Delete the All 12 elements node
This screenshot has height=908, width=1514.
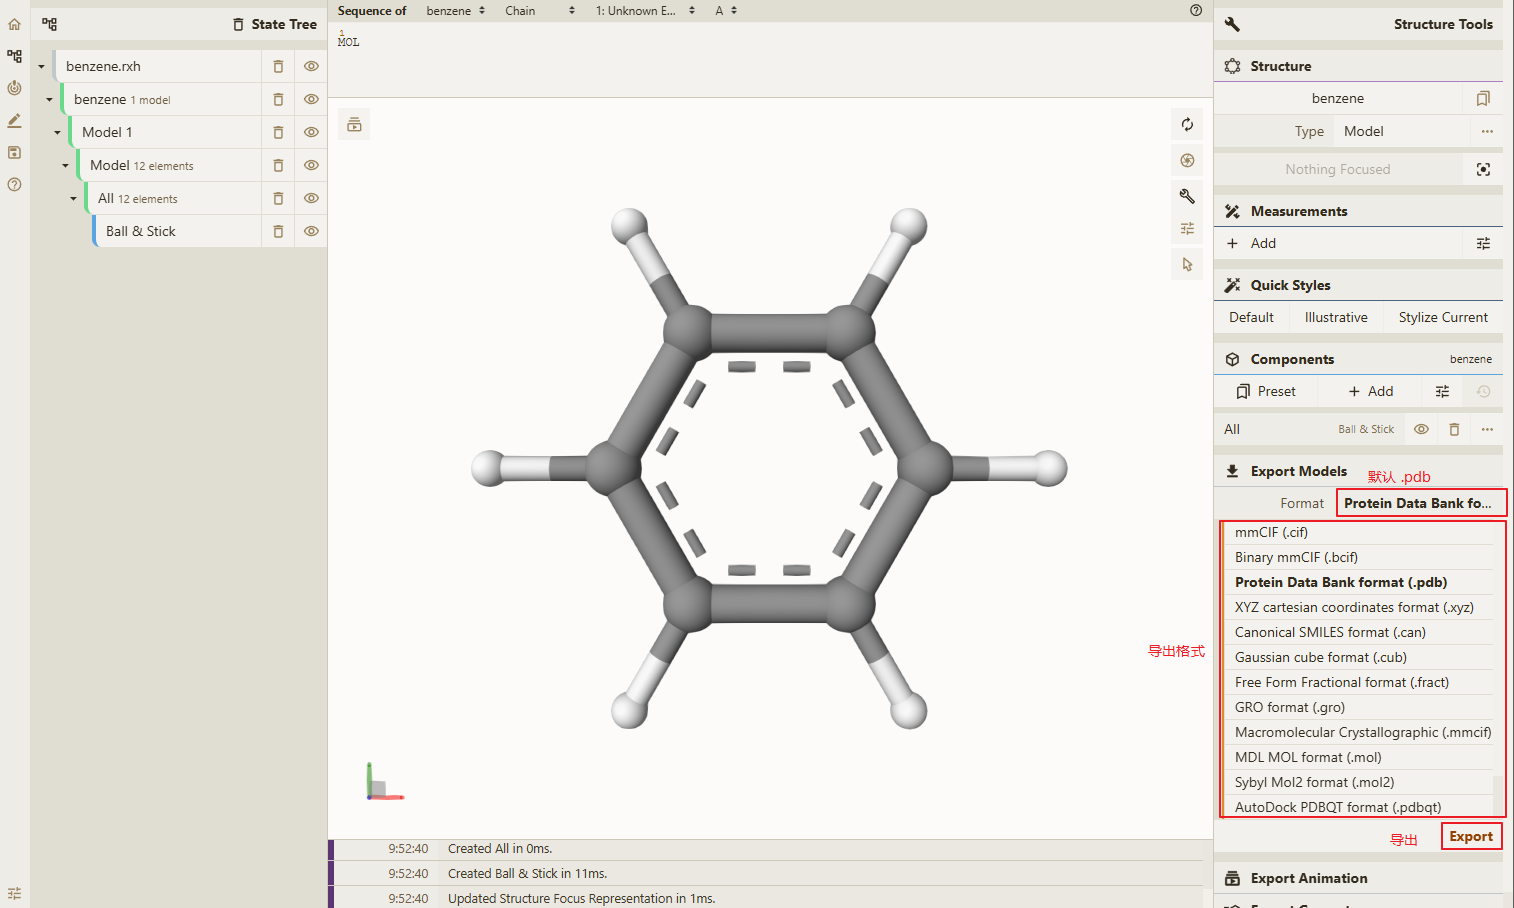(278, 198)
